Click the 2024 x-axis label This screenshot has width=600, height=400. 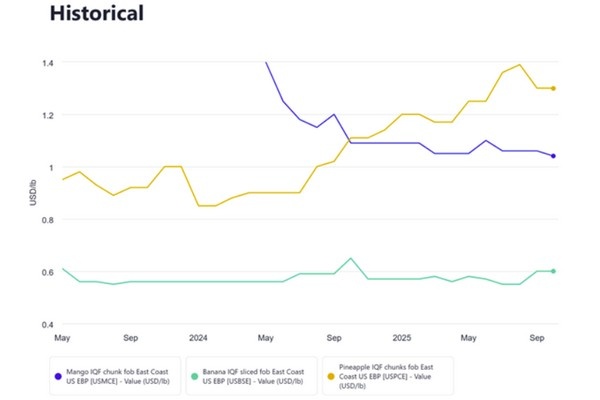[198, 339]
